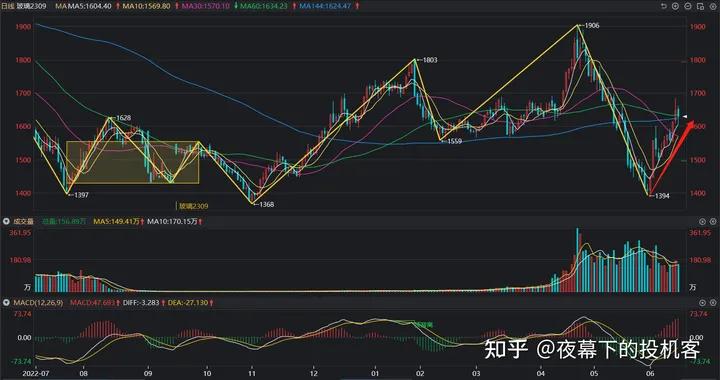The image size is (720, 380).
Task: Select the MA10:1569.80 legend value
Action: (x=146, y=6)
